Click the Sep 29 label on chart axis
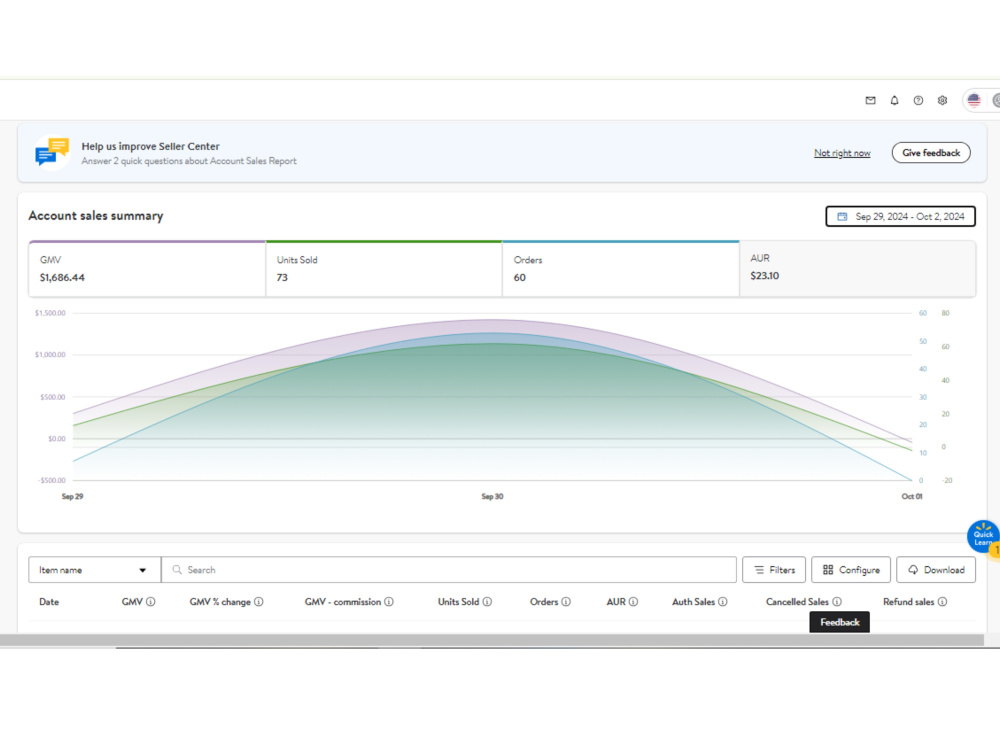The height and width of the screenshot is (750, 1000). point(72,496)
